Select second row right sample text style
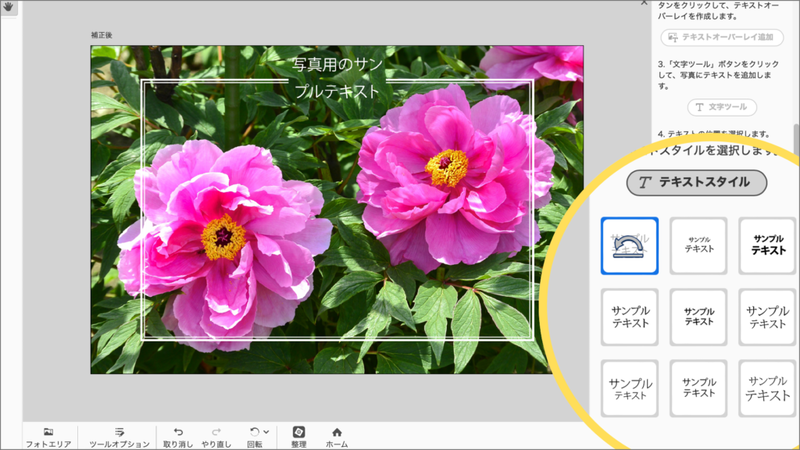The height and width of the screenshot is (450, 800). (767, 317)
